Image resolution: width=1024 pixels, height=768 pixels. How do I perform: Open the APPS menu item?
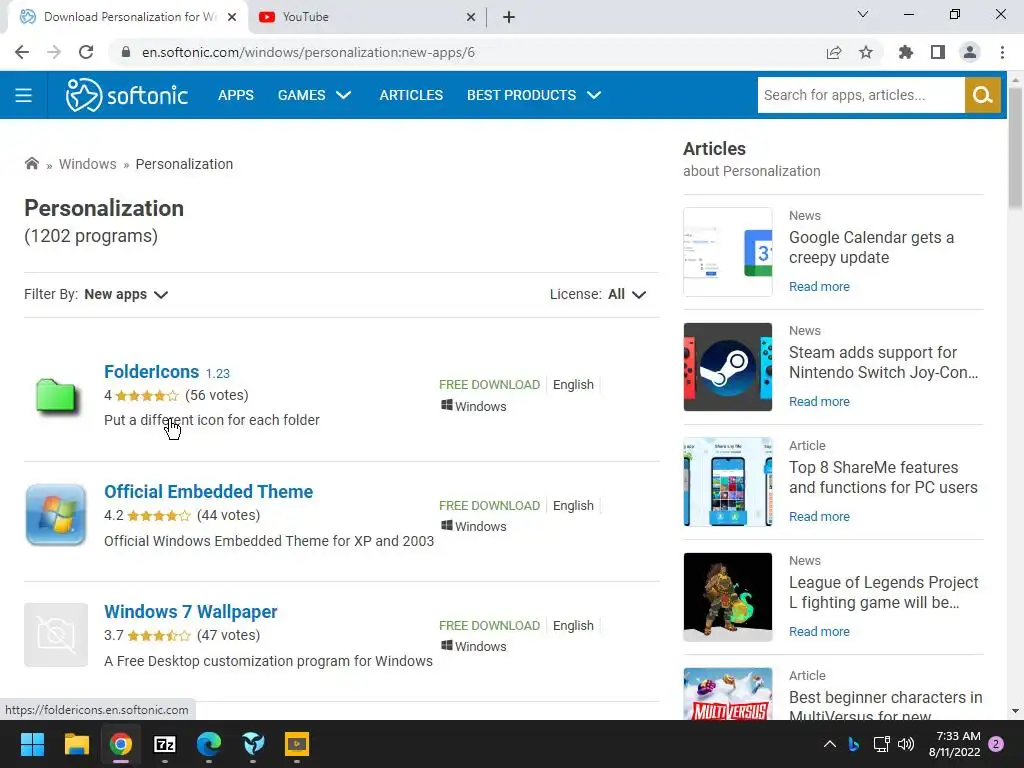point(236,95)
